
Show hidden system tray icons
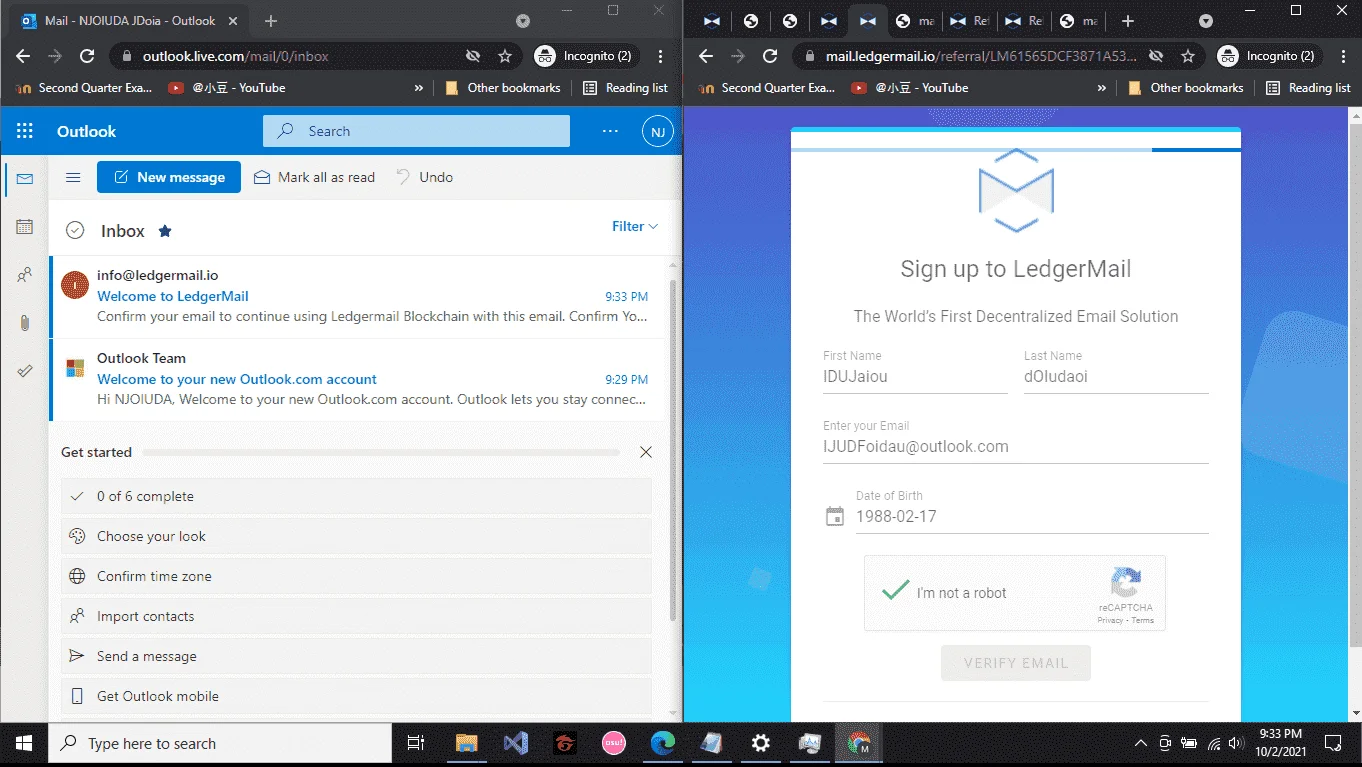pos(1141,743)
